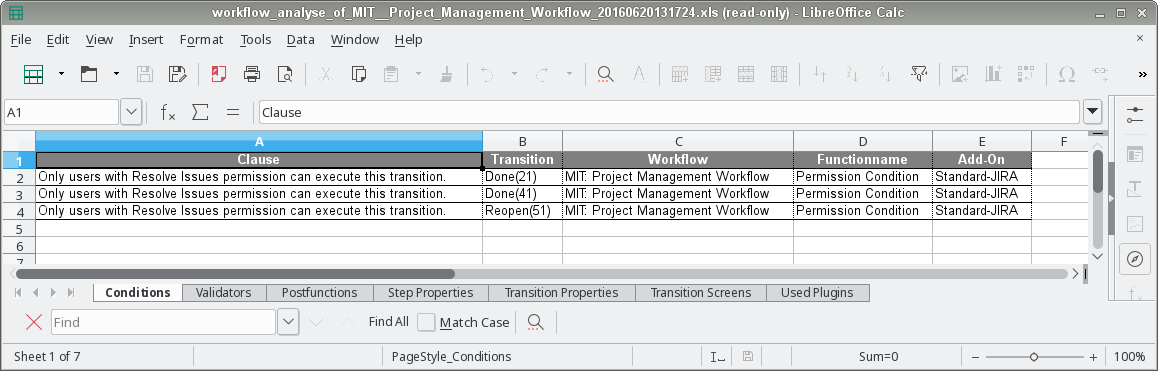1158x371 pixels.
Task: Open the recent files dropdown arrow
Action: click(116, 74)
